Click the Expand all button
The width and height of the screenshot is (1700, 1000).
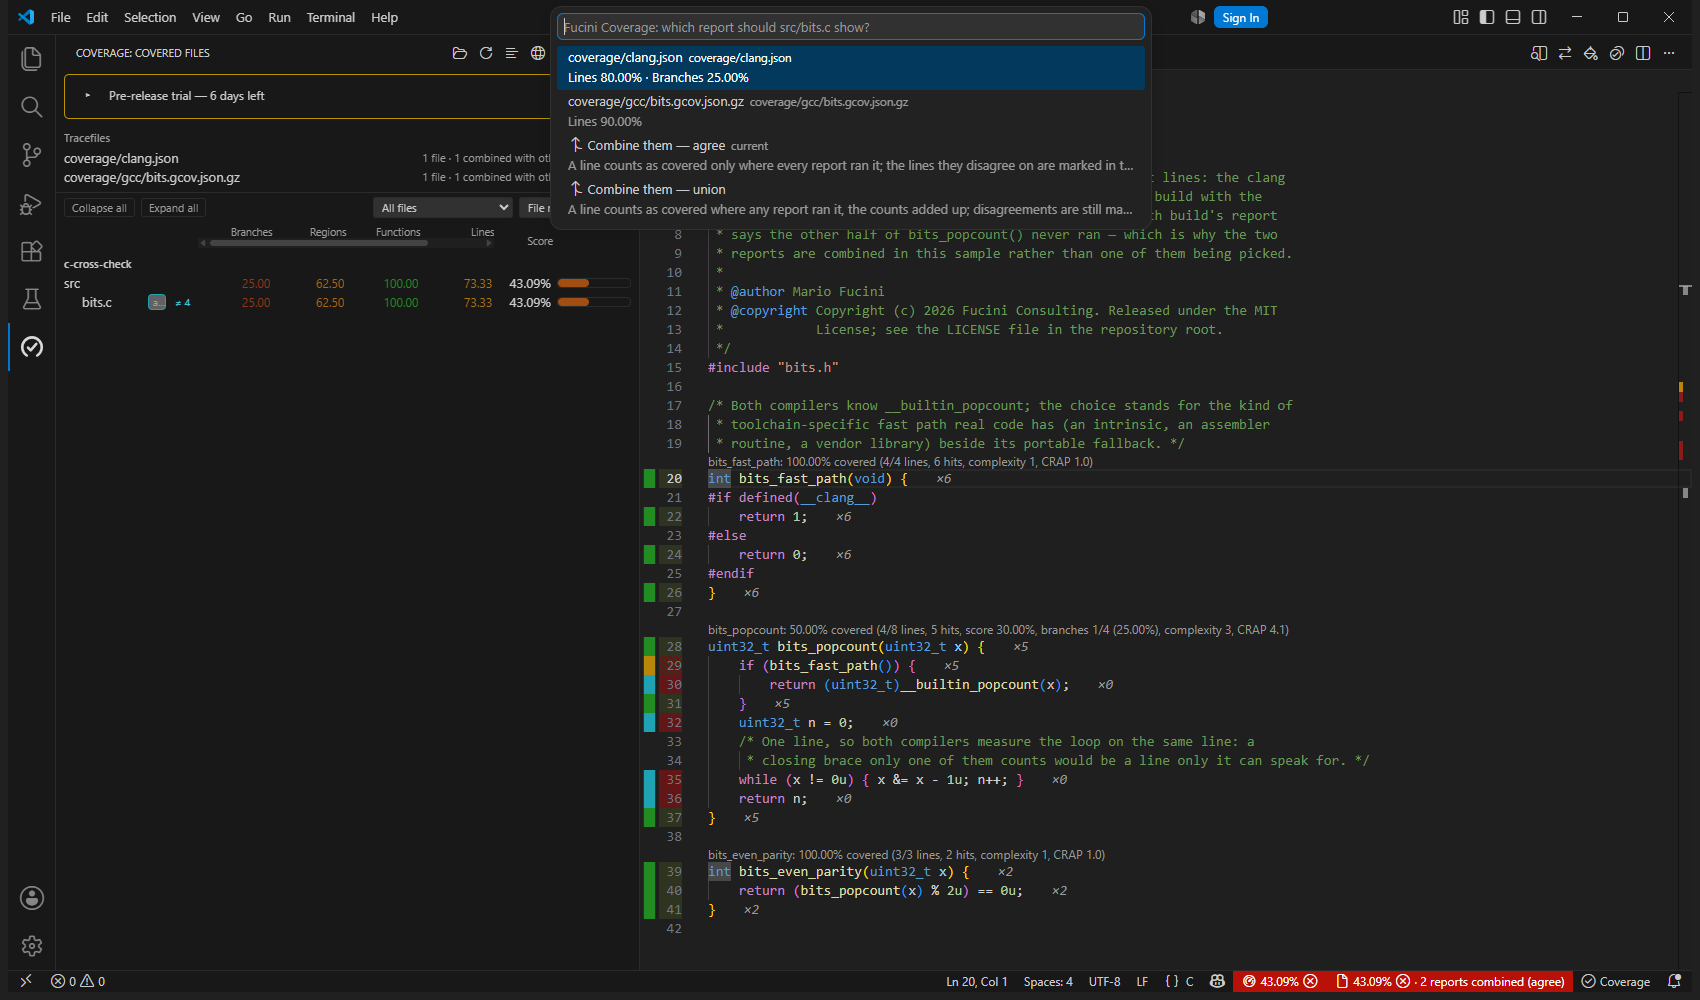(173, 208)
